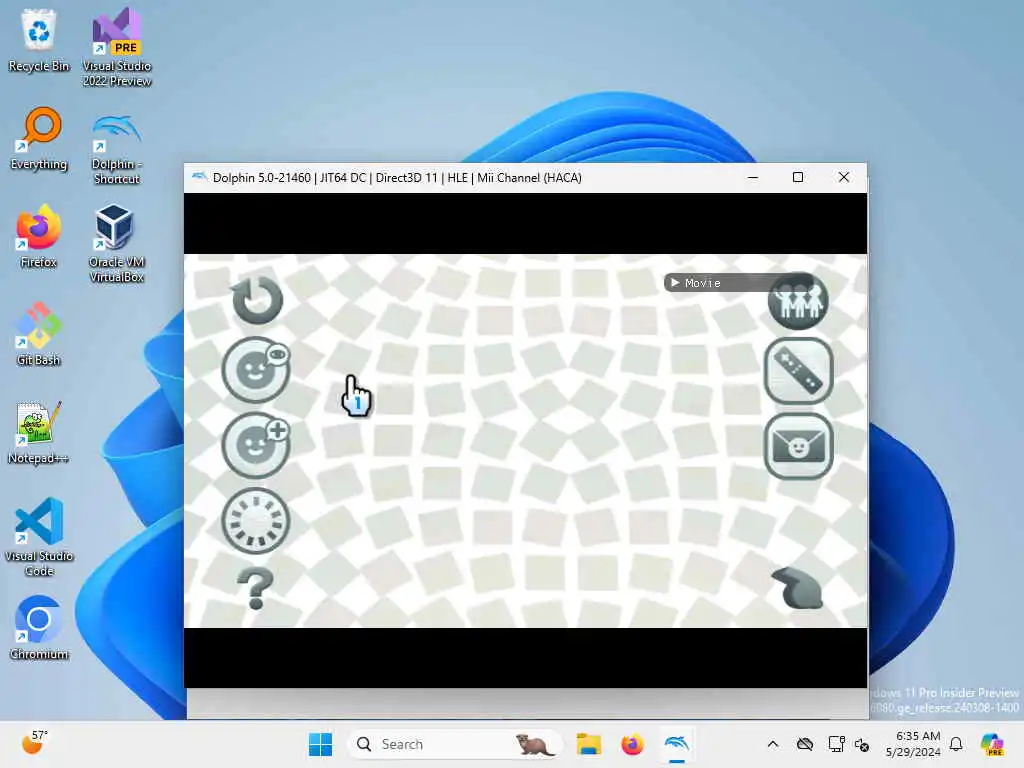Select the Everything search desktop icon
Screen dimensions: 1024x768
pos(39,138)
